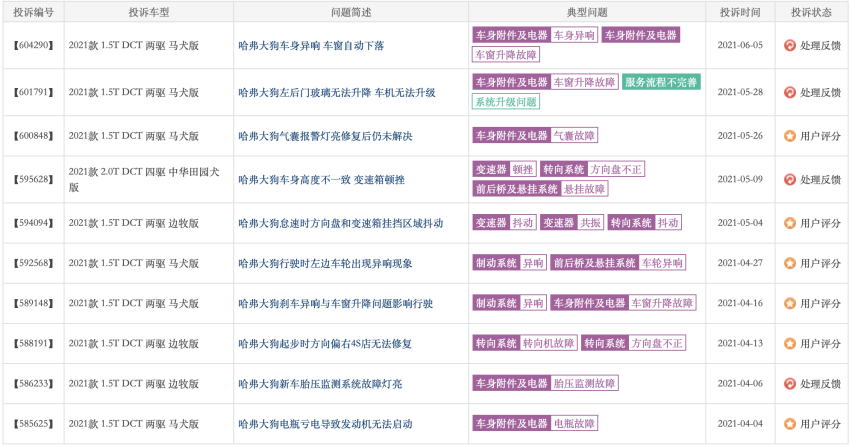Click the 问题简述 column header
Screen dimensions: 852x446
click(x=351, y=12)
